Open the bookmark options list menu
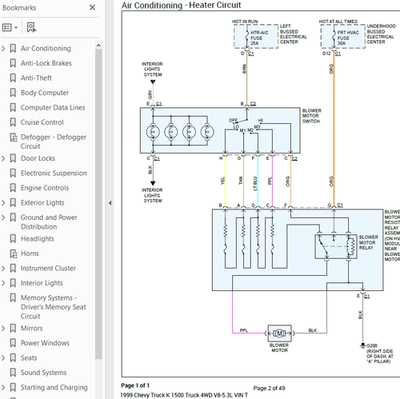This screenshot has width=400, height=399. (x=10, y=27)
